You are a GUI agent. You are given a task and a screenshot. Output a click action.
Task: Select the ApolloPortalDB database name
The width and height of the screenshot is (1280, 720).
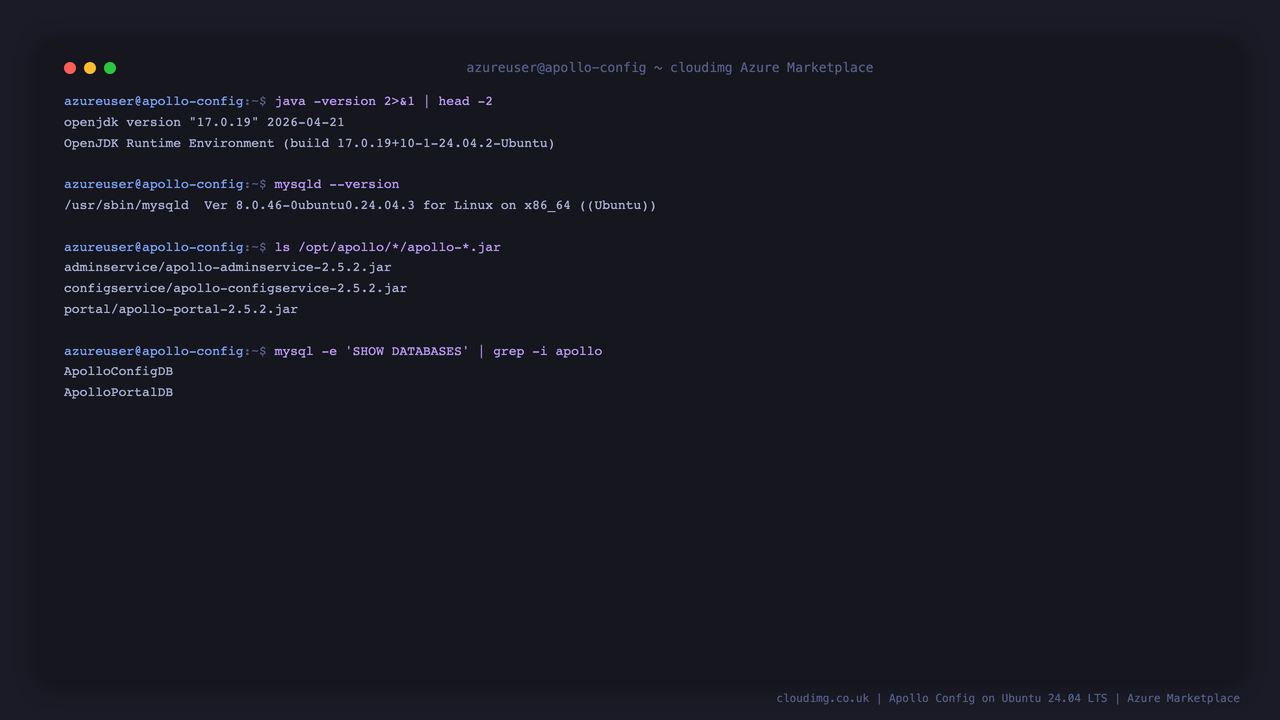click(118, 392)
